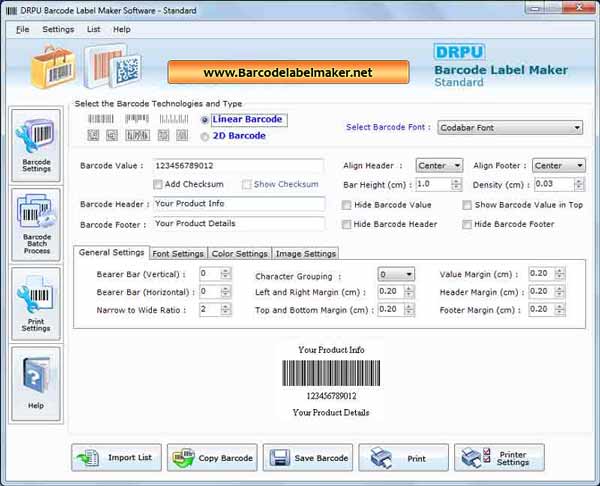Viewport: 600px width, 486px height.
Task: Click the shopping bag barcode logo icon
Action: tap(53, 67)
